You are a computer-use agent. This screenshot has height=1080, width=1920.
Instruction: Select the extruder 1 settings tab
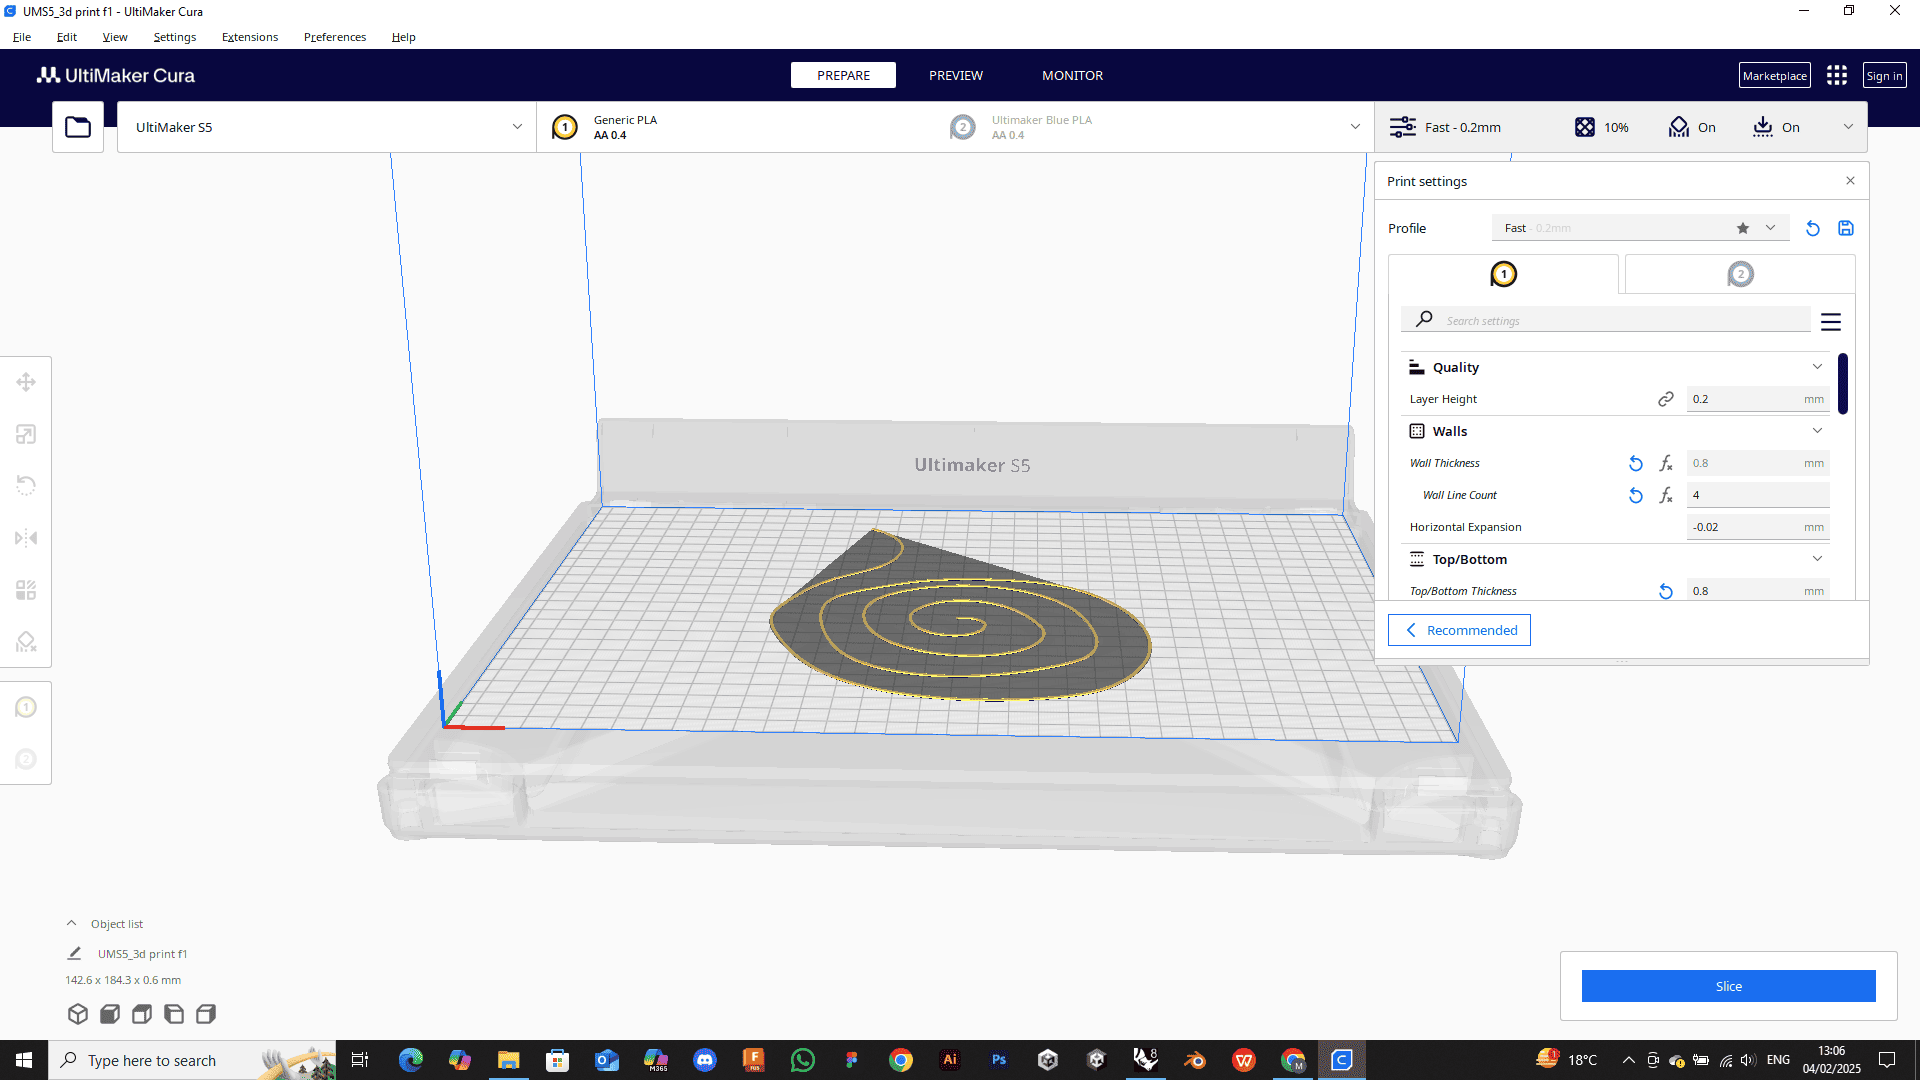coord(1503,274)
